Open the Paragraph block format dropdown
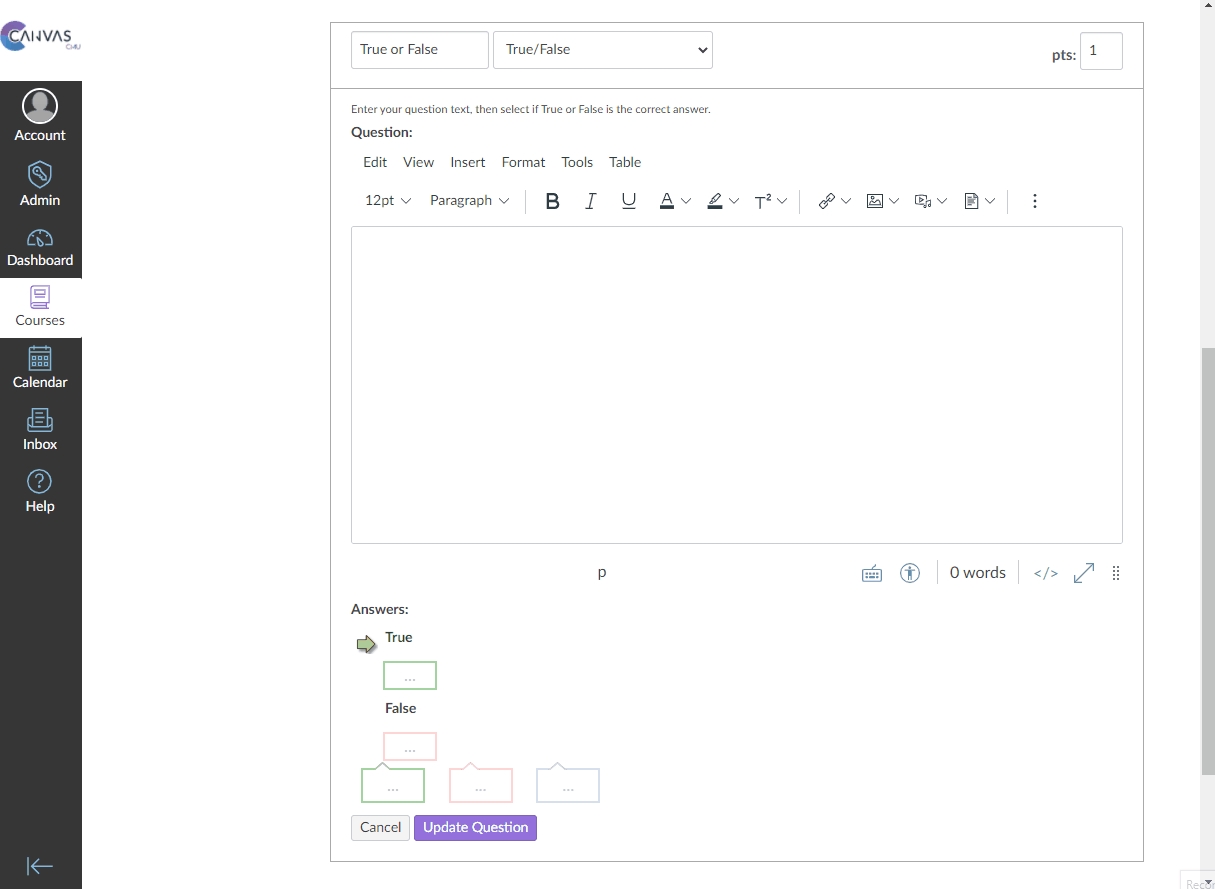Image resolution: width=1215 pixels, height=889 pixels. [469, 201]
